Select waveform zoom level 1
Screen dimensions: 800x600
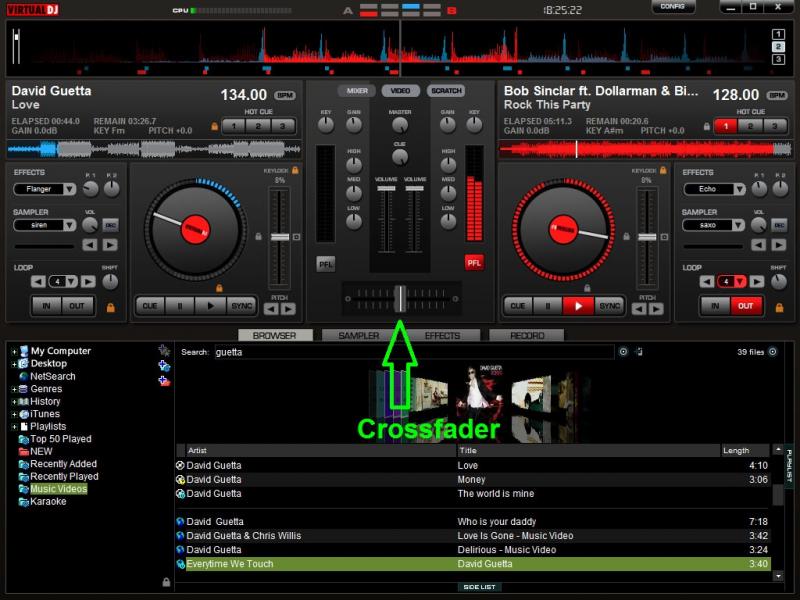(778, 34)
